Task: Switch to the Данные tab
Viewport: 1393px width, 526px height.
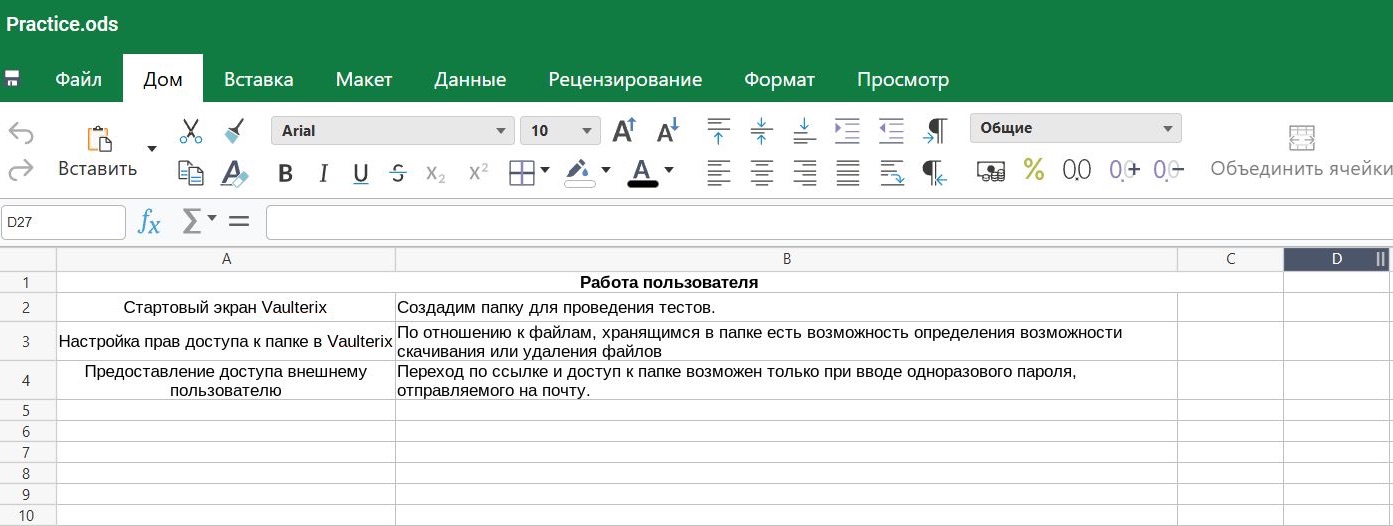Action: tap(470, 79)
